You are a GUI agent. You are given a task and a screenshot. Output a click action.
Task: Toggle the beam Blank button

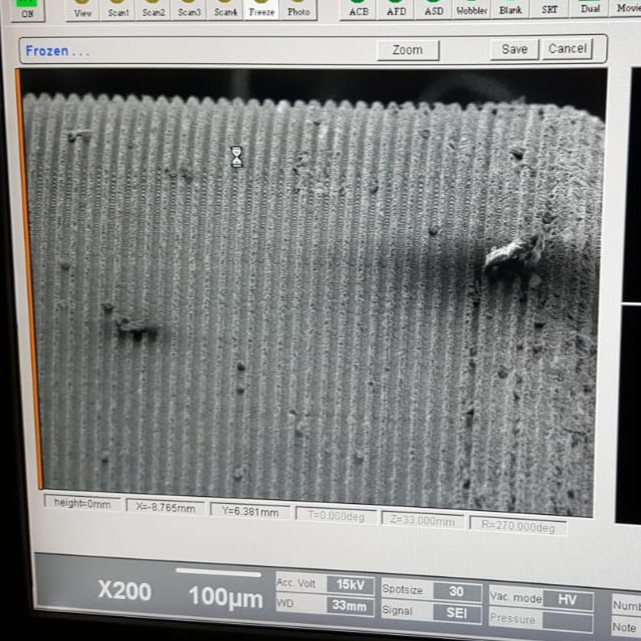[511, 9]
